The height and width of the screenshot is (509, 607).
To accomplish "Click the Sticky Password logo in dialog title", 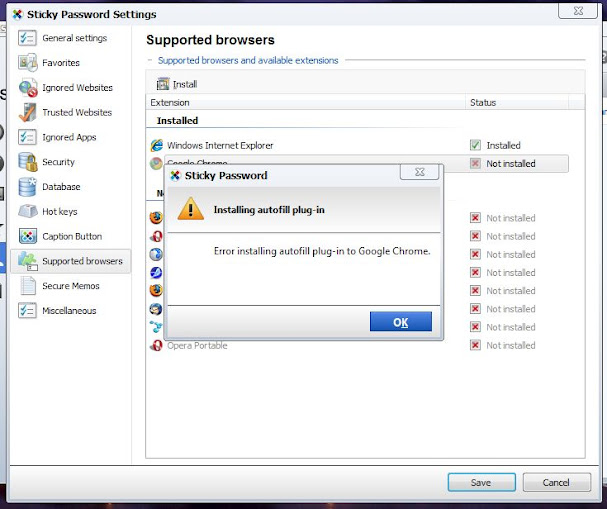I will click(x=175, y=175).
